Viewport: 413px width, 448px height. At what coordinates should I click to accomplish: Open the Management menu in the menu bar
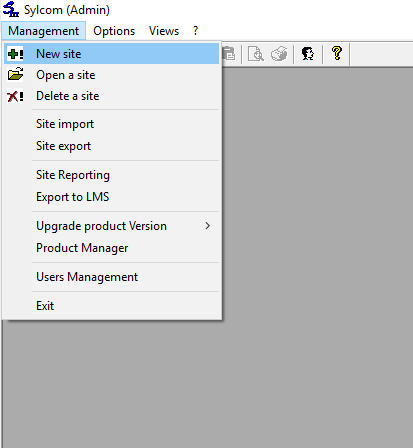pos(44,31)
